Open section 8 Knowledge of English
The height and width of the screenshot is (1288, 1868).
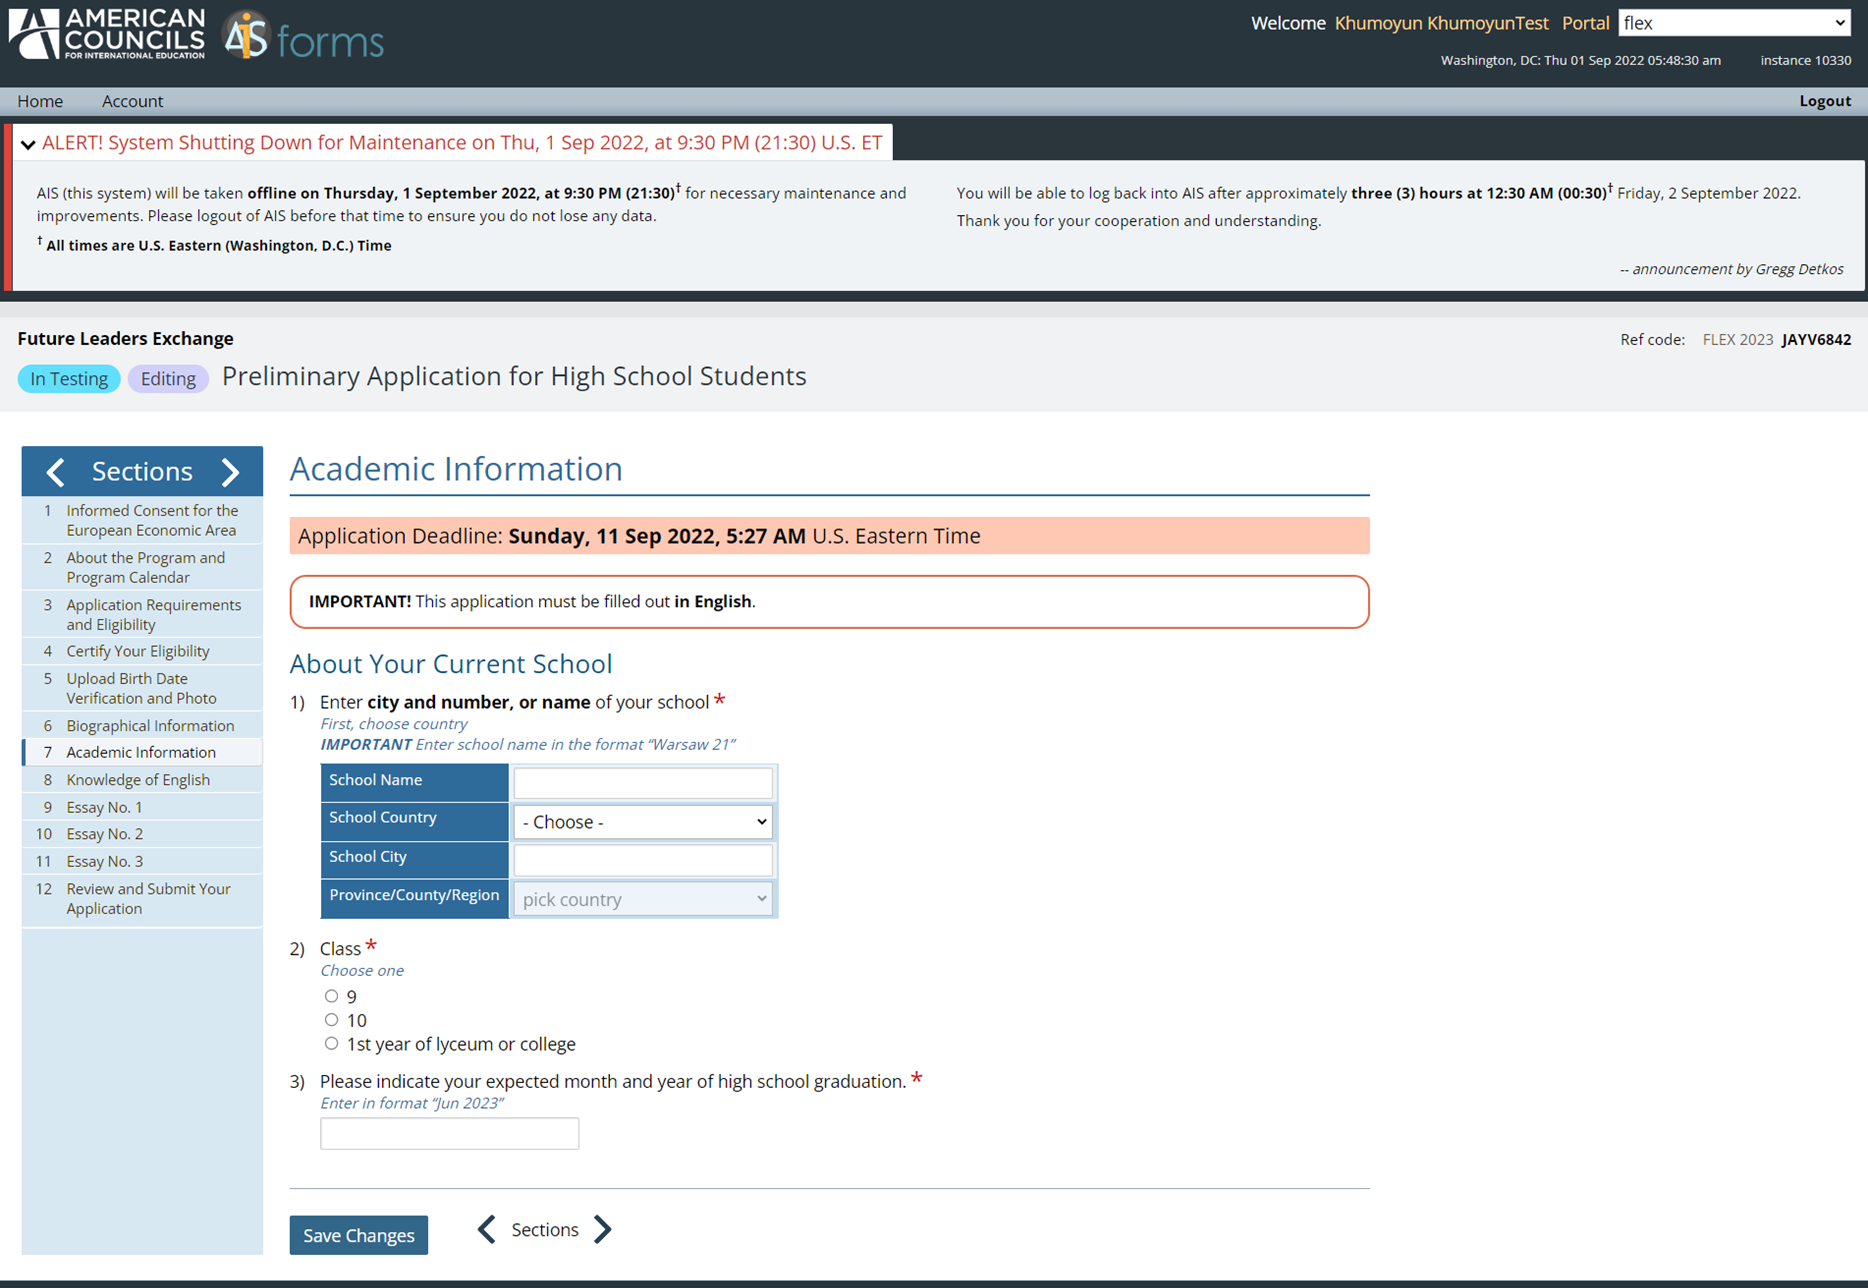click(142, 779)
